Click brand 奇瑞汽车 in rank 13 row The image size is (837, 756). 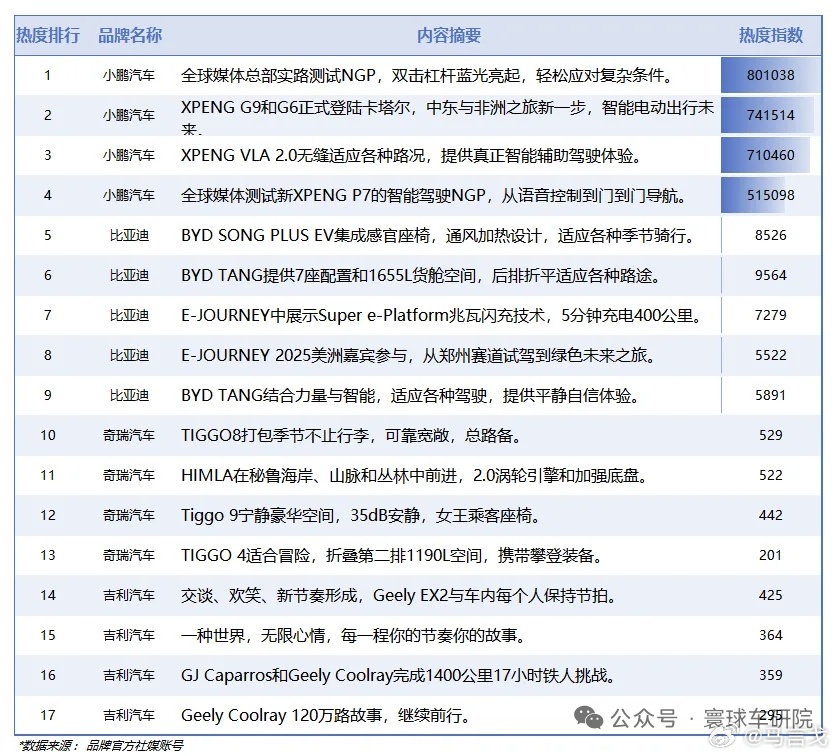point(129,556)
